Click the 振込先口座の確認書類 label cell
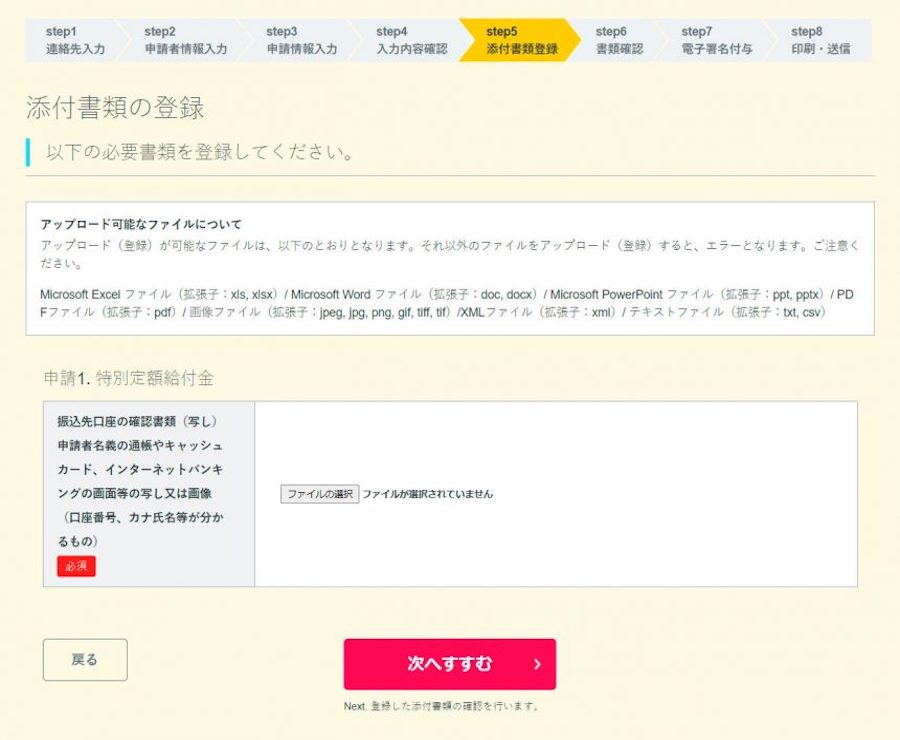900x740 pixels. point(148,480)
